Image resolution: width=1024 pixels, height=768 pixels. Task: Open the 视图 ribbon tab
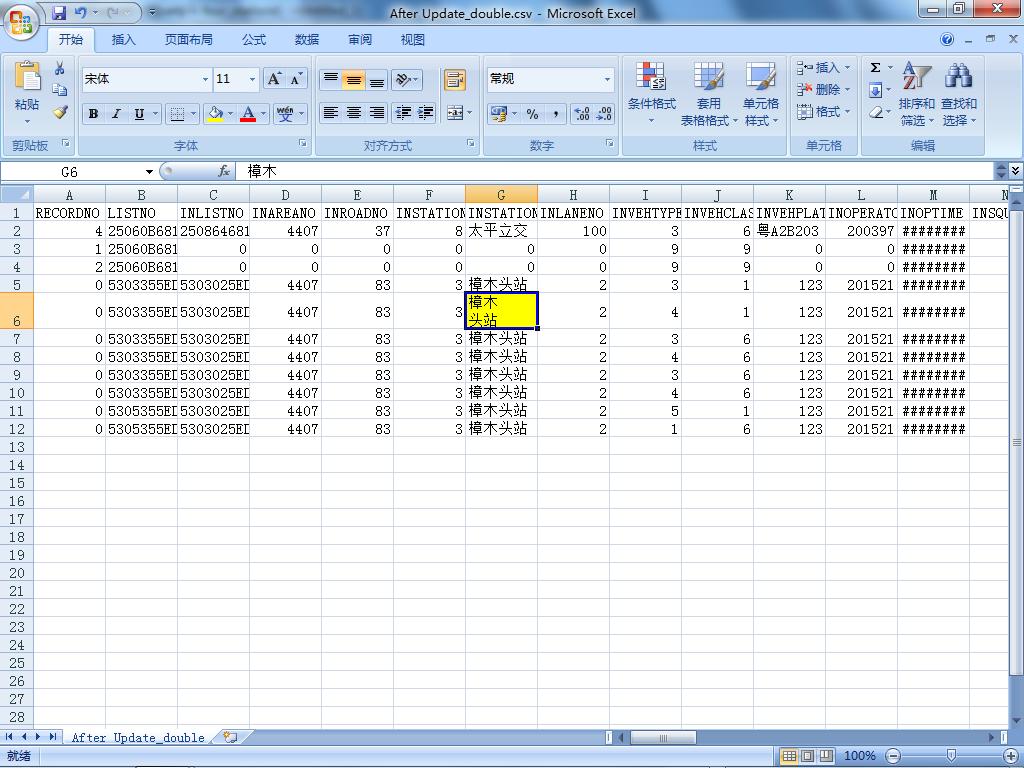click(x=413, y=40)
